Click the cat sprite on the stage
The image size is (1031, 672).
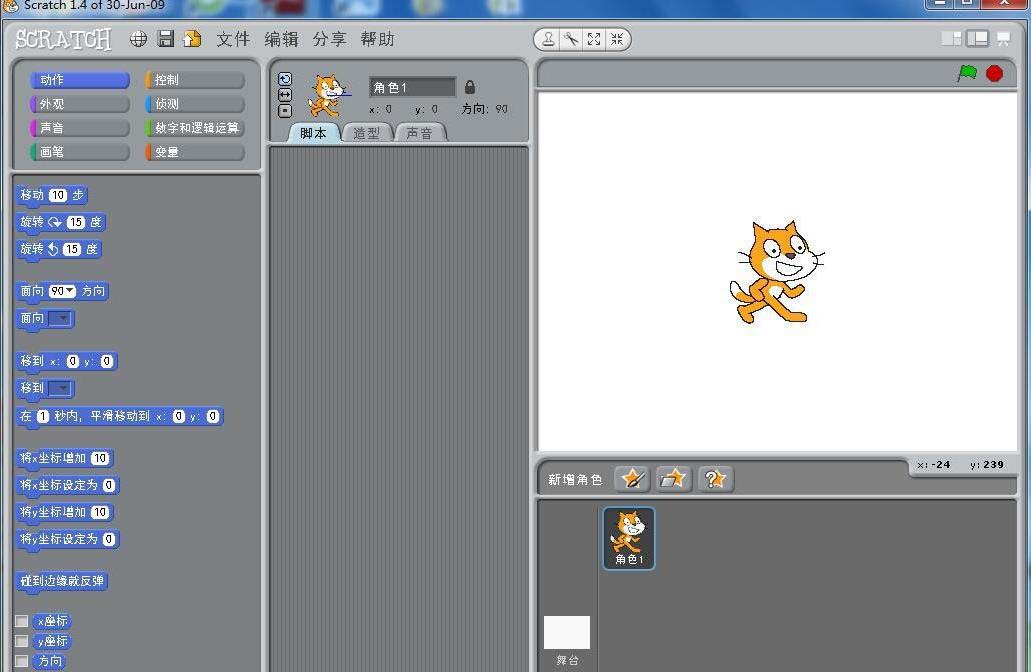pyautogui.click(x=776, y=273)
